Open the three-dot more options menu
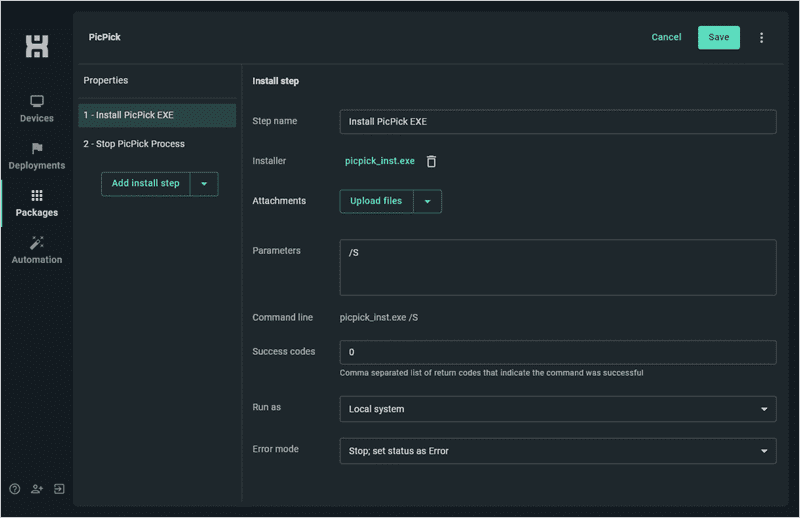 pyautogui.click(x=761, y=38)
